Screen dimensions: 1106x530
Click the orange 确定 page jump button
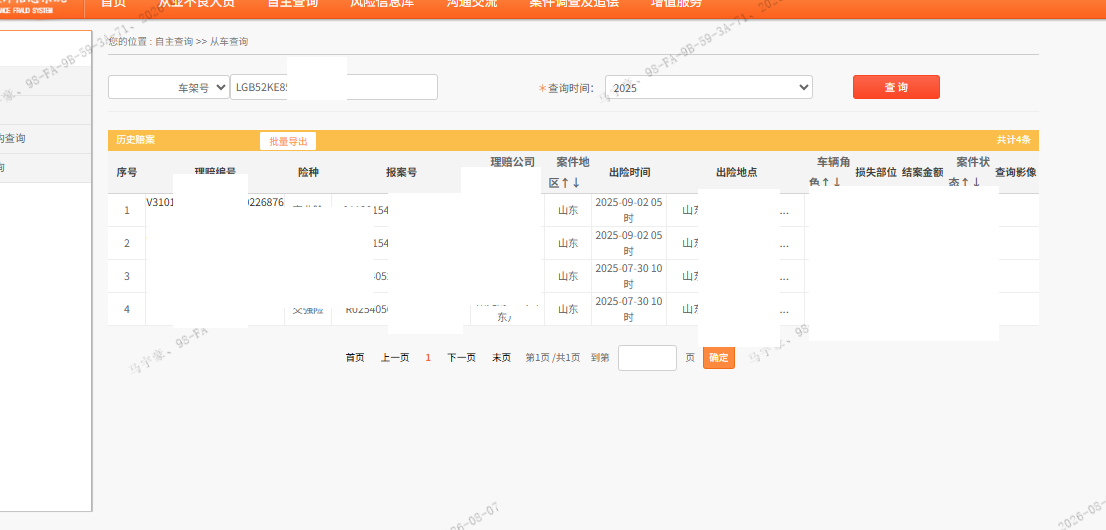[x=719, y=358]
